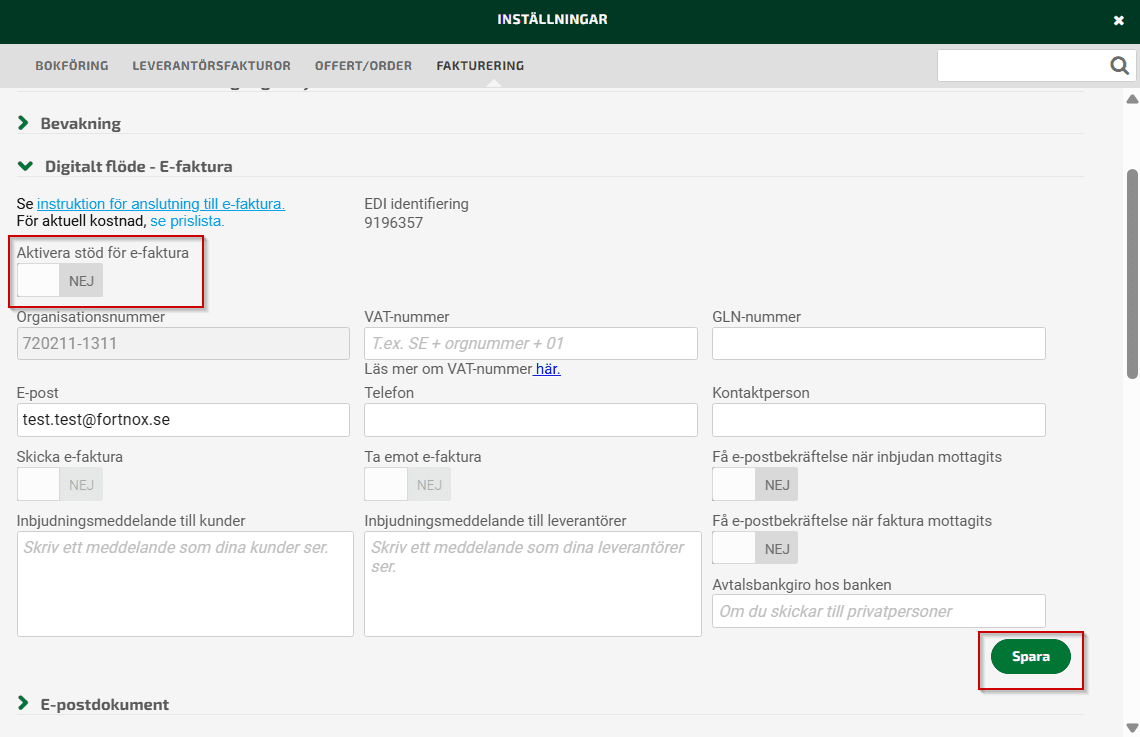Image resolution: width=1140 pixels, height=737 pixels.
Task: Collapse Digitalt flöde - E-faktura section
Action: pos(138,166)
